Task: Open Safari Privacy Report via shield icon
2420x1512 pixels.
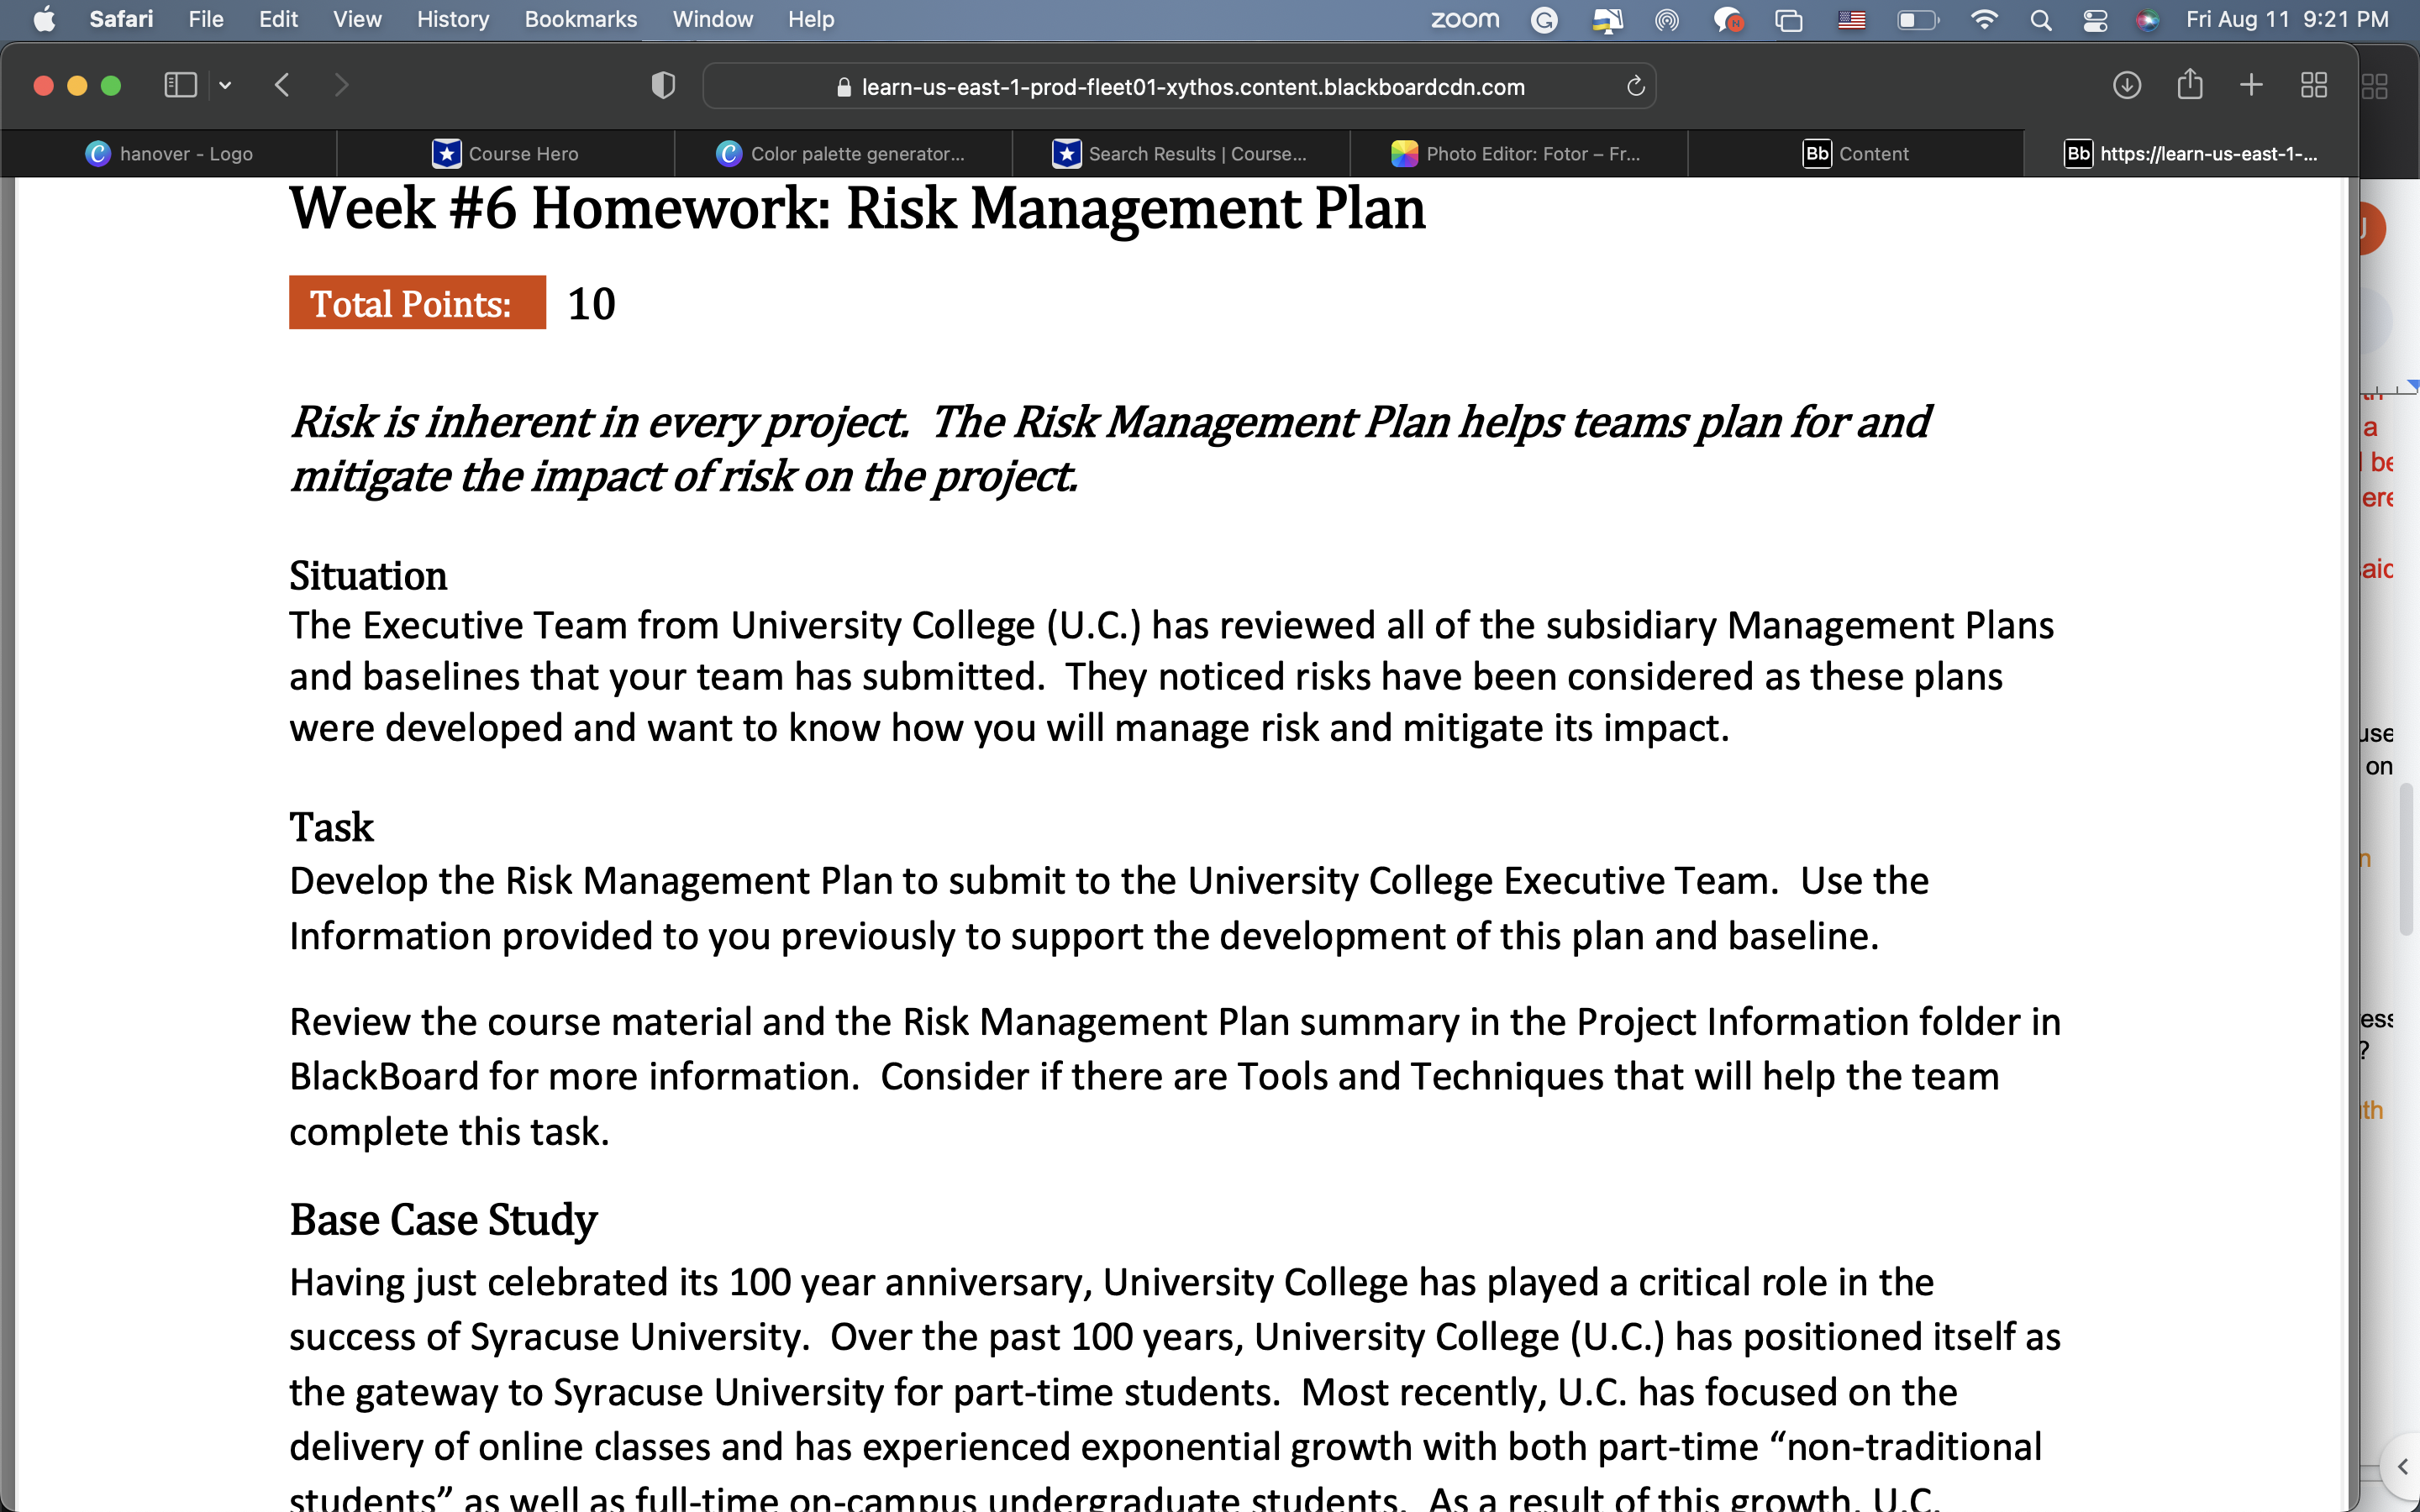Action: point(662,85)
